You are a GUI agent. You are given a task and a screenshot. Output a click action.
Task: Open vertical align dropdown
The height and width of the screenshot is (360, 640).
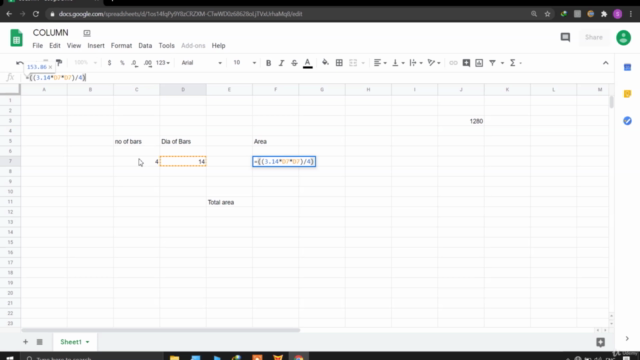click(x=398, y=63)
